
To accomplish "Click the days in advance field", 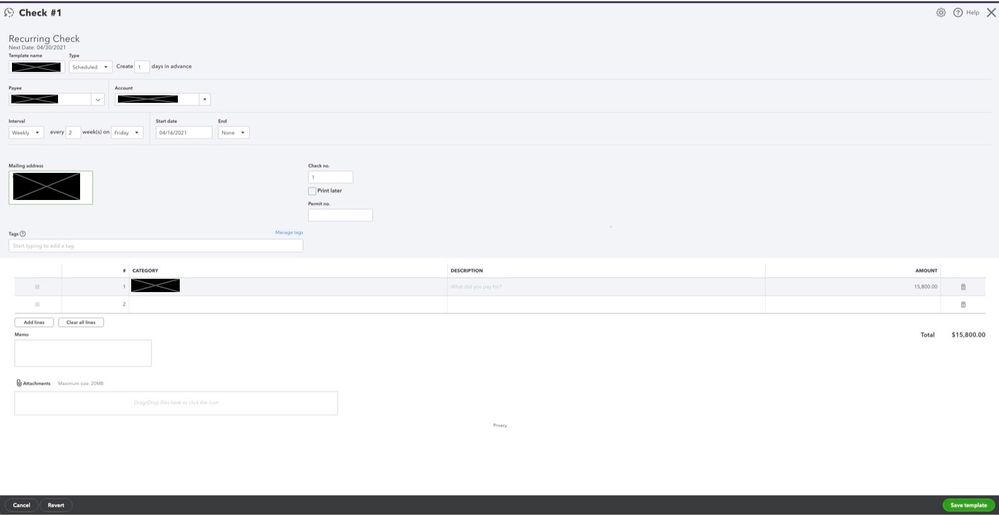I will 141,67.
